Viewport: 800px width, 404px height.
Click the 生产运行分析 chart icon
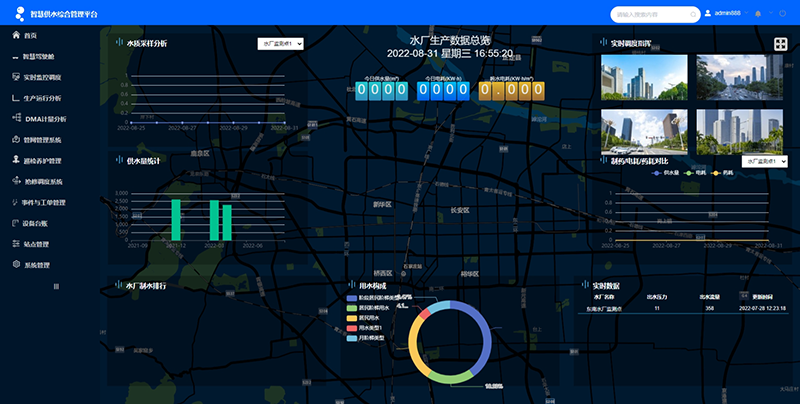tap(16, 98)
